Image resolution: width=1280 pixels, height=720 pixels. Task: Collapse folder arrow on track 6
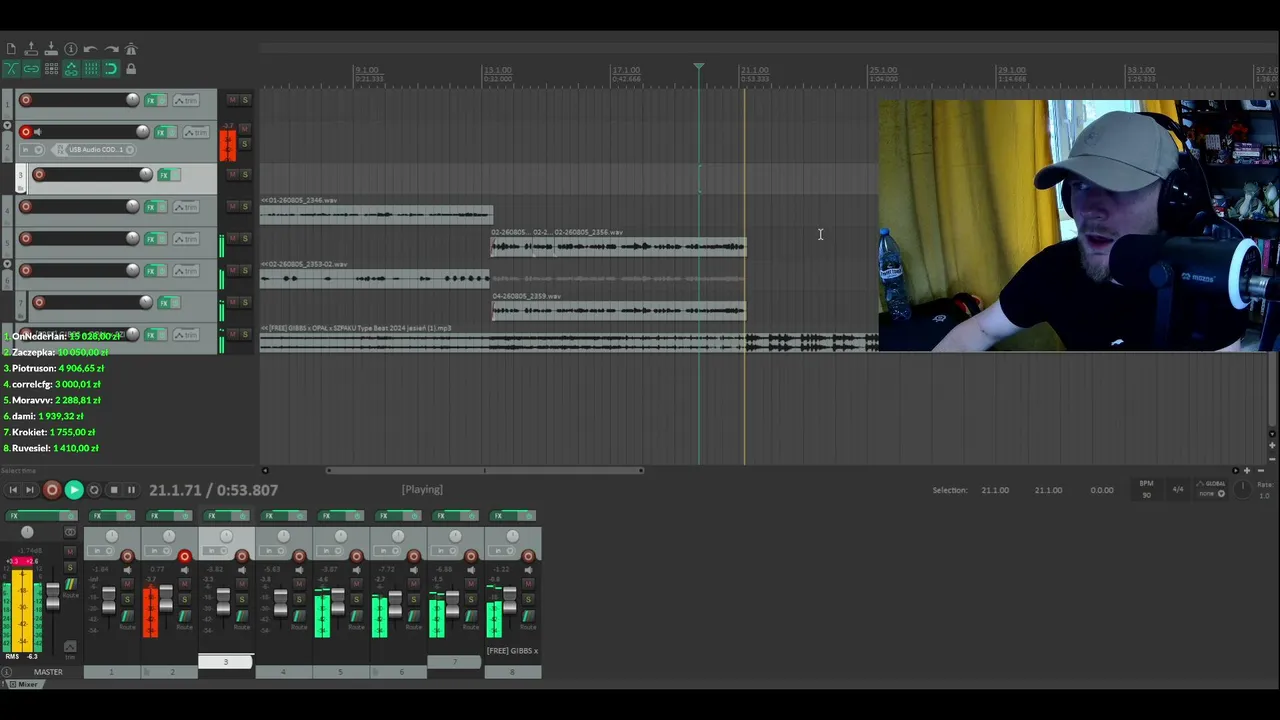tap(7, 265)
